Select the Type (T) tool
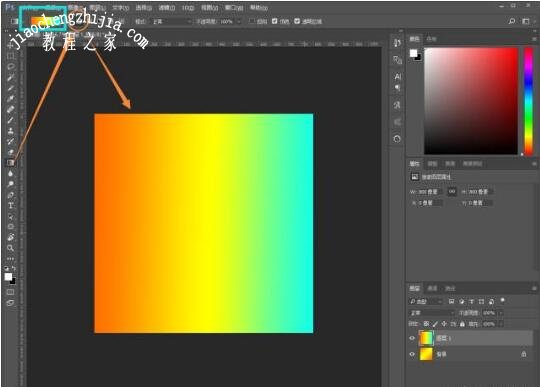Image resolution: width=540 pixels, height=387 pixels. (x=11, y=206)
